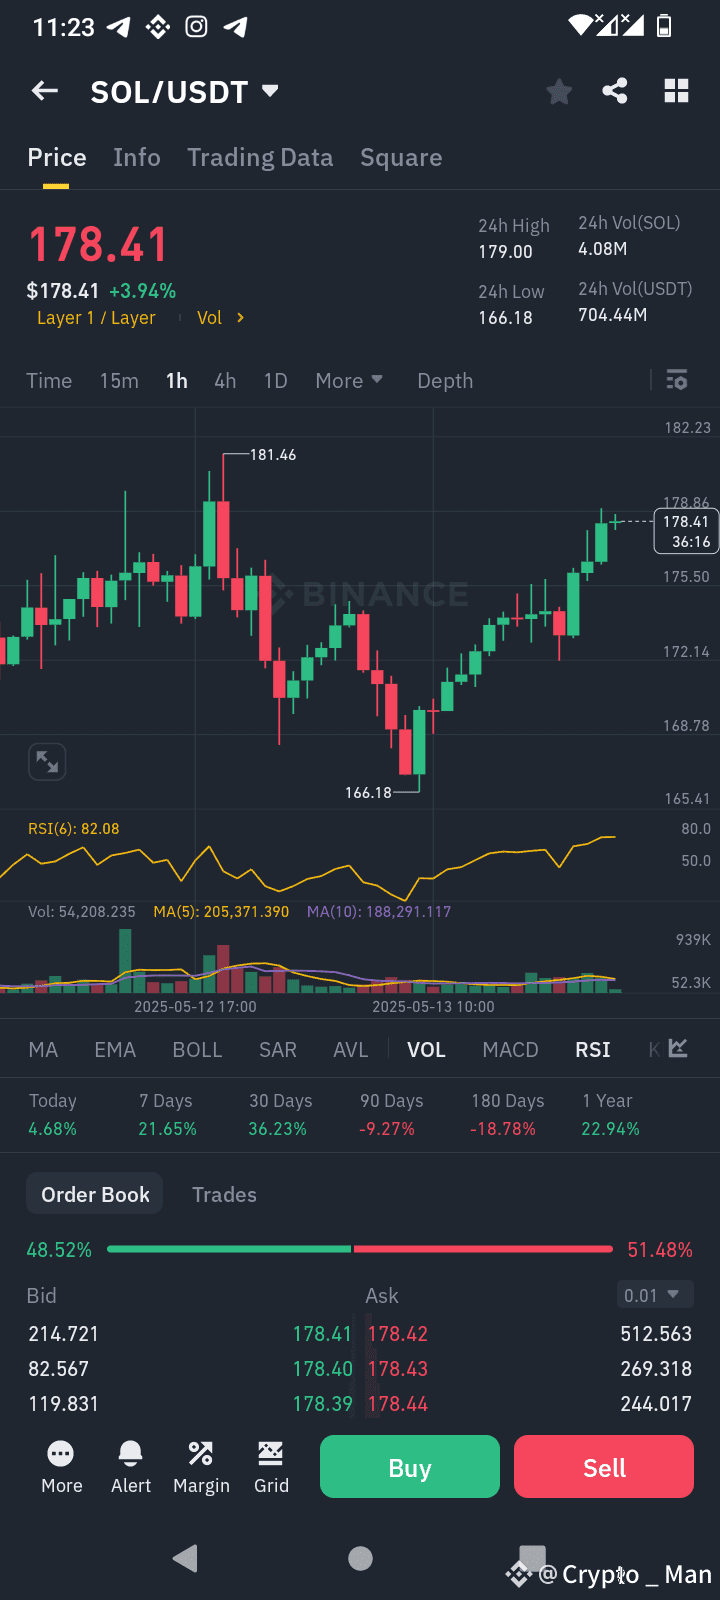Open Grid trading
Image resolution: width=720 pixels, height=1600 pixels.
pyautogui.click(x=271, y=1467)
